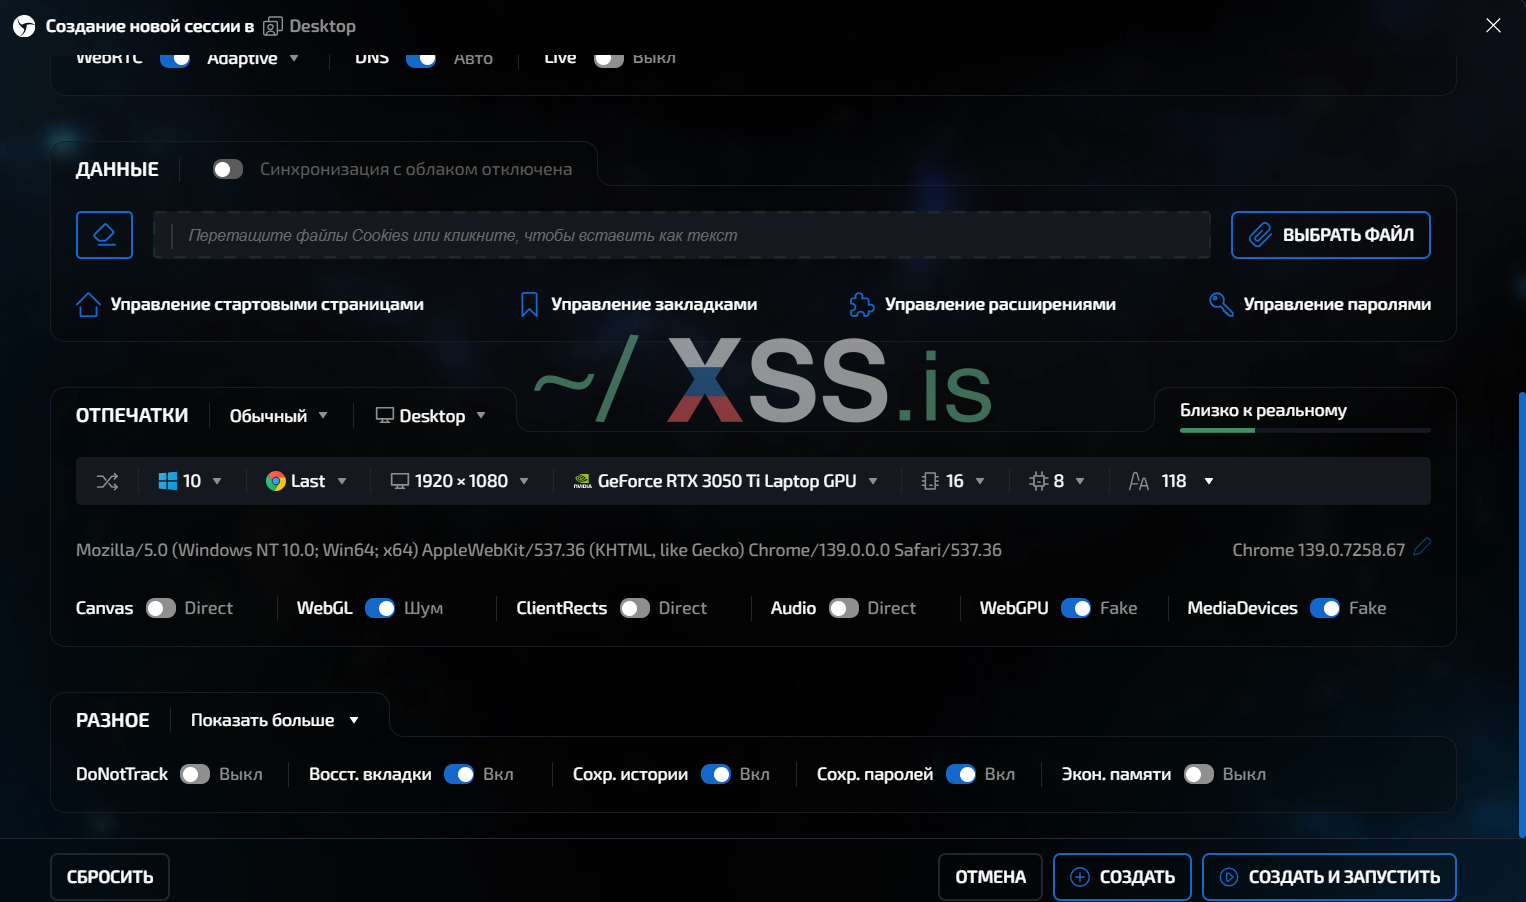Turn off the MediaDevices Fake switch
The image size is (1526, 902).
pos(1325,608)
